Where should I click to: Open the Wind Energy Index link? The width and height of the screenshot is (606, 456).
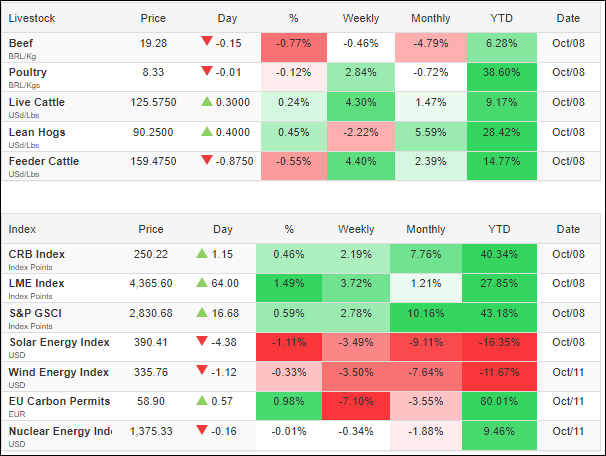click(58, 374)
